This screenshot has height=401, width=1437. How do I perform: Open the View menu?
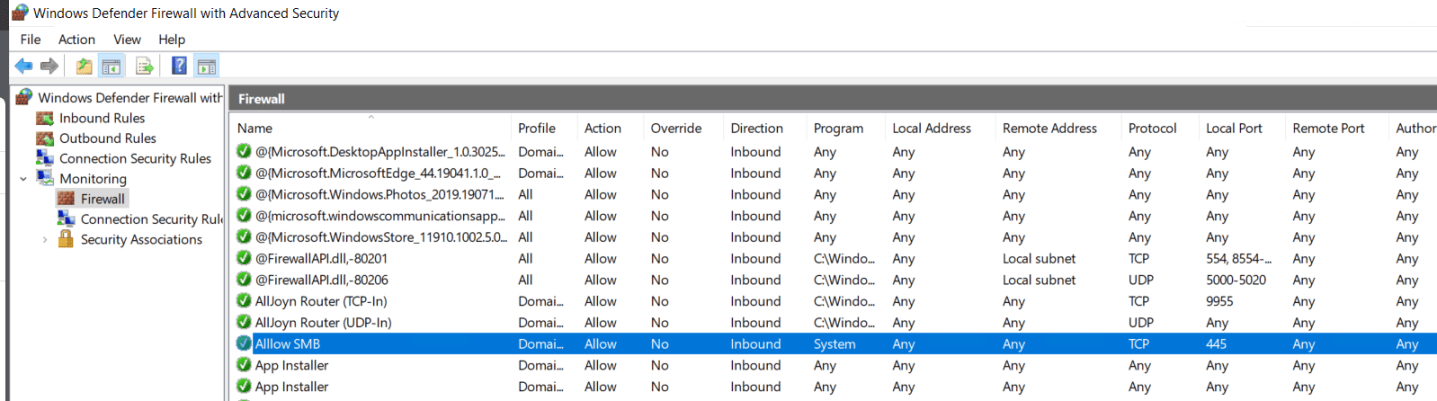point(127,39)
